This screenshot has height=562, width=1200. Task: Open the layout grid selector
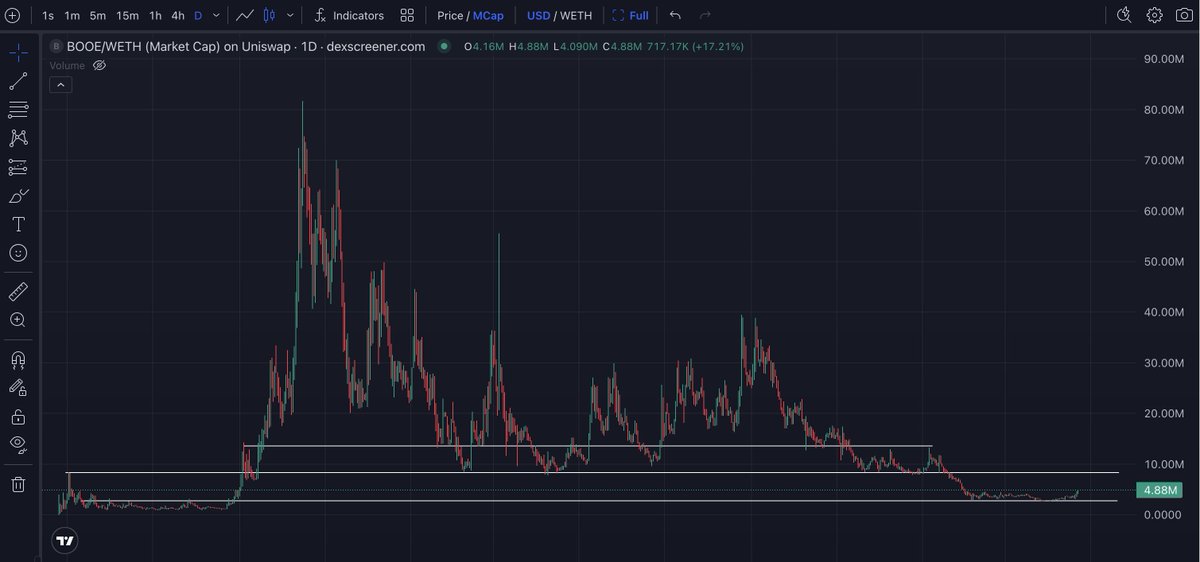click(x=407, y=15)
